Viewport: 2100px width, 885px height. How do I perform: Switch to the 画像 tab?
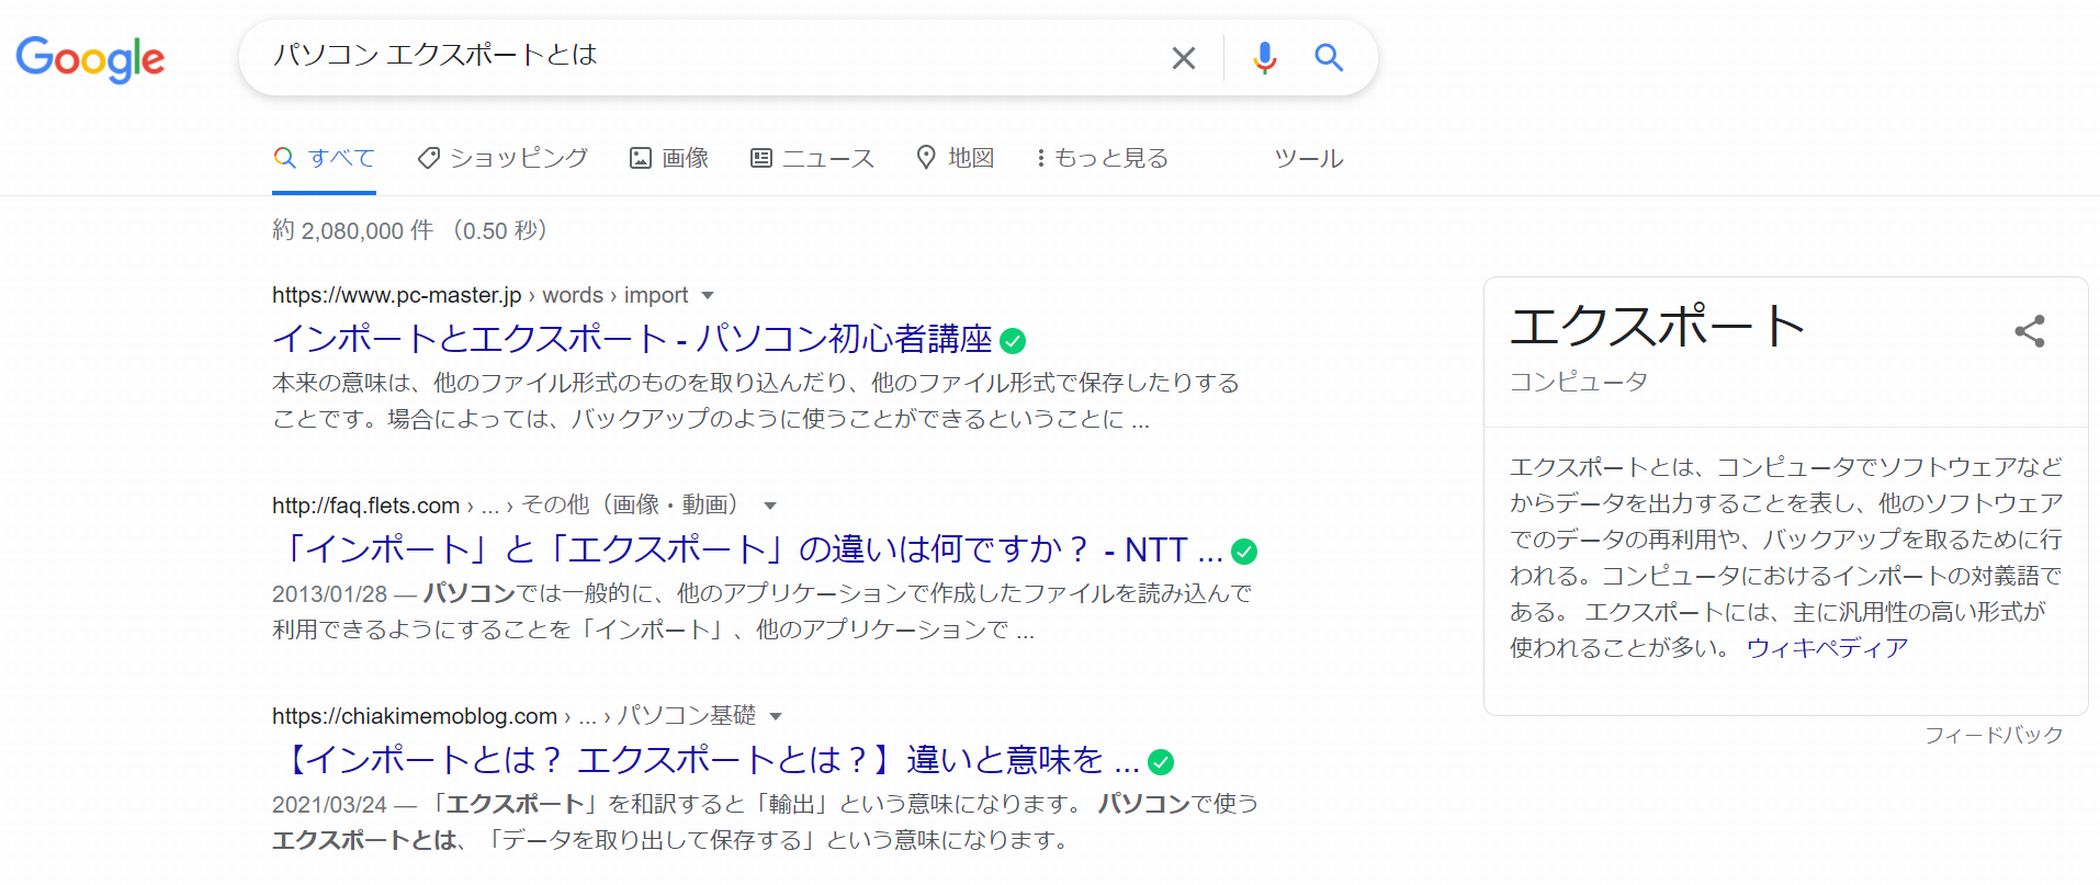click(x=669, y=158)
